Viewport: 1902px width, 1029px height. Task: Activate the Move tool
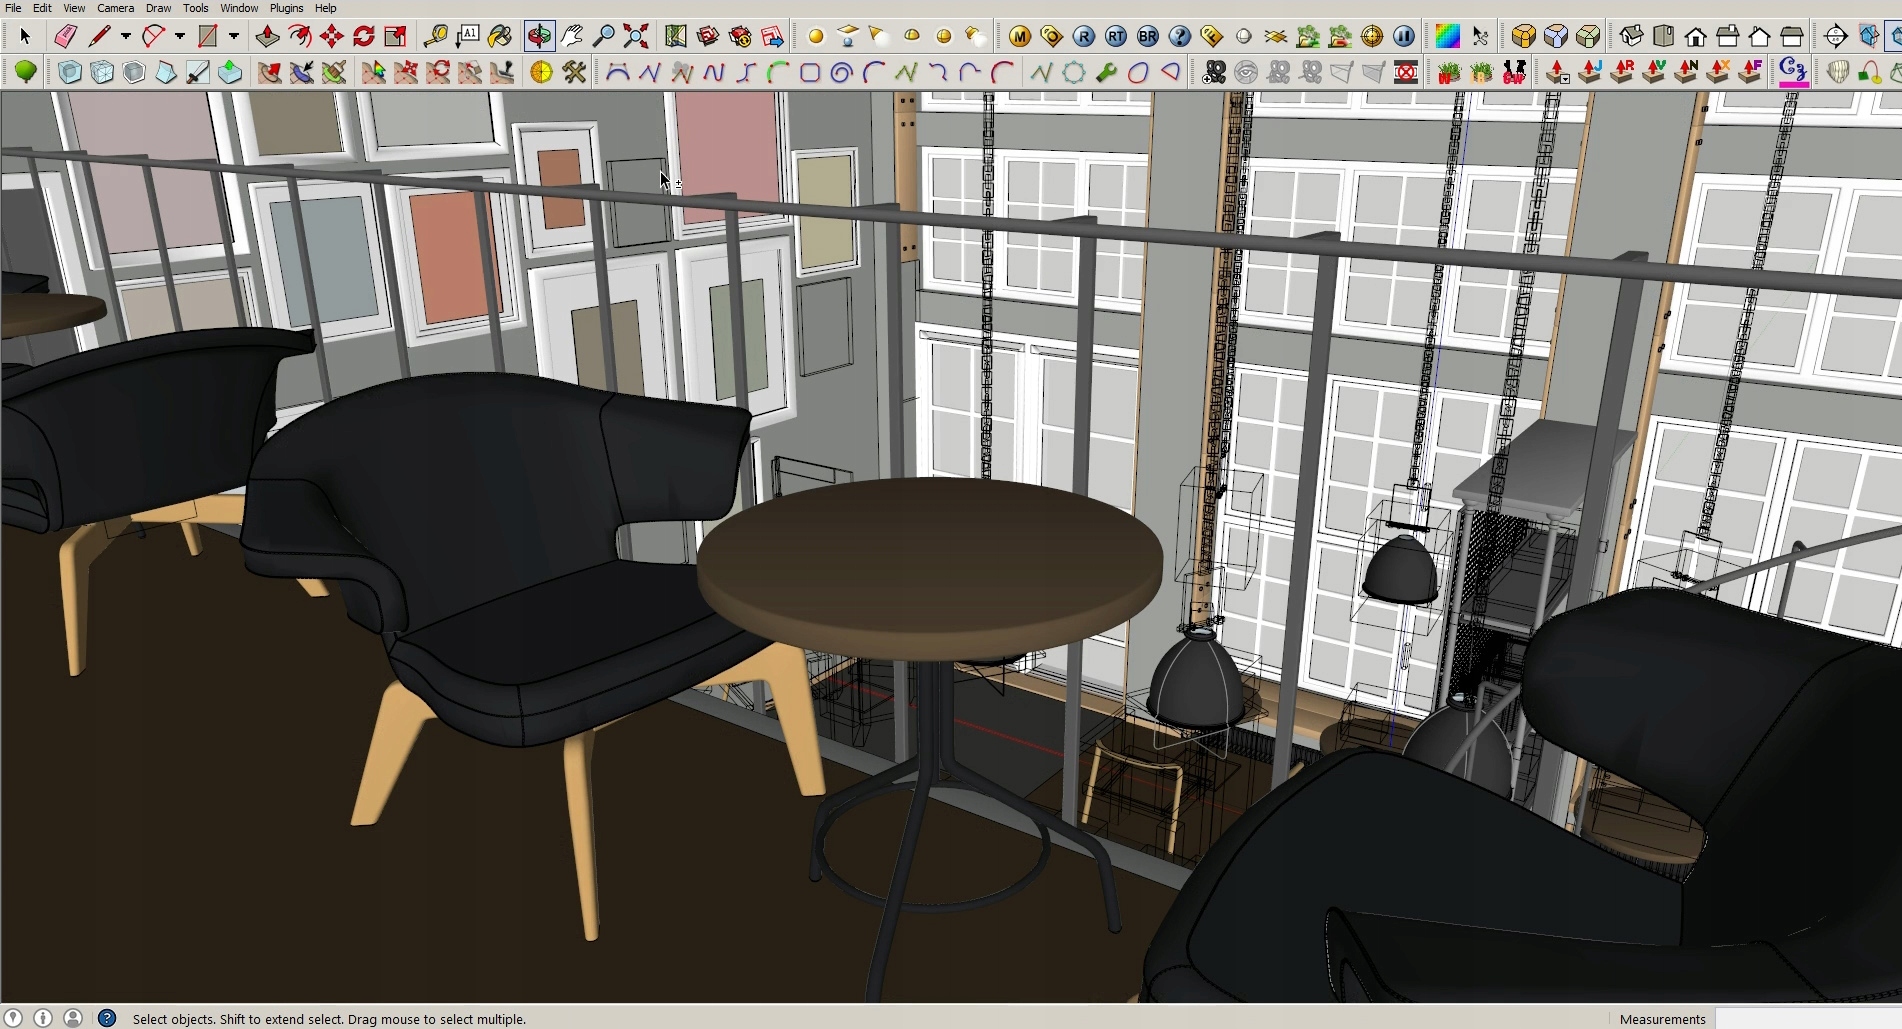click(x=332, y=37)
